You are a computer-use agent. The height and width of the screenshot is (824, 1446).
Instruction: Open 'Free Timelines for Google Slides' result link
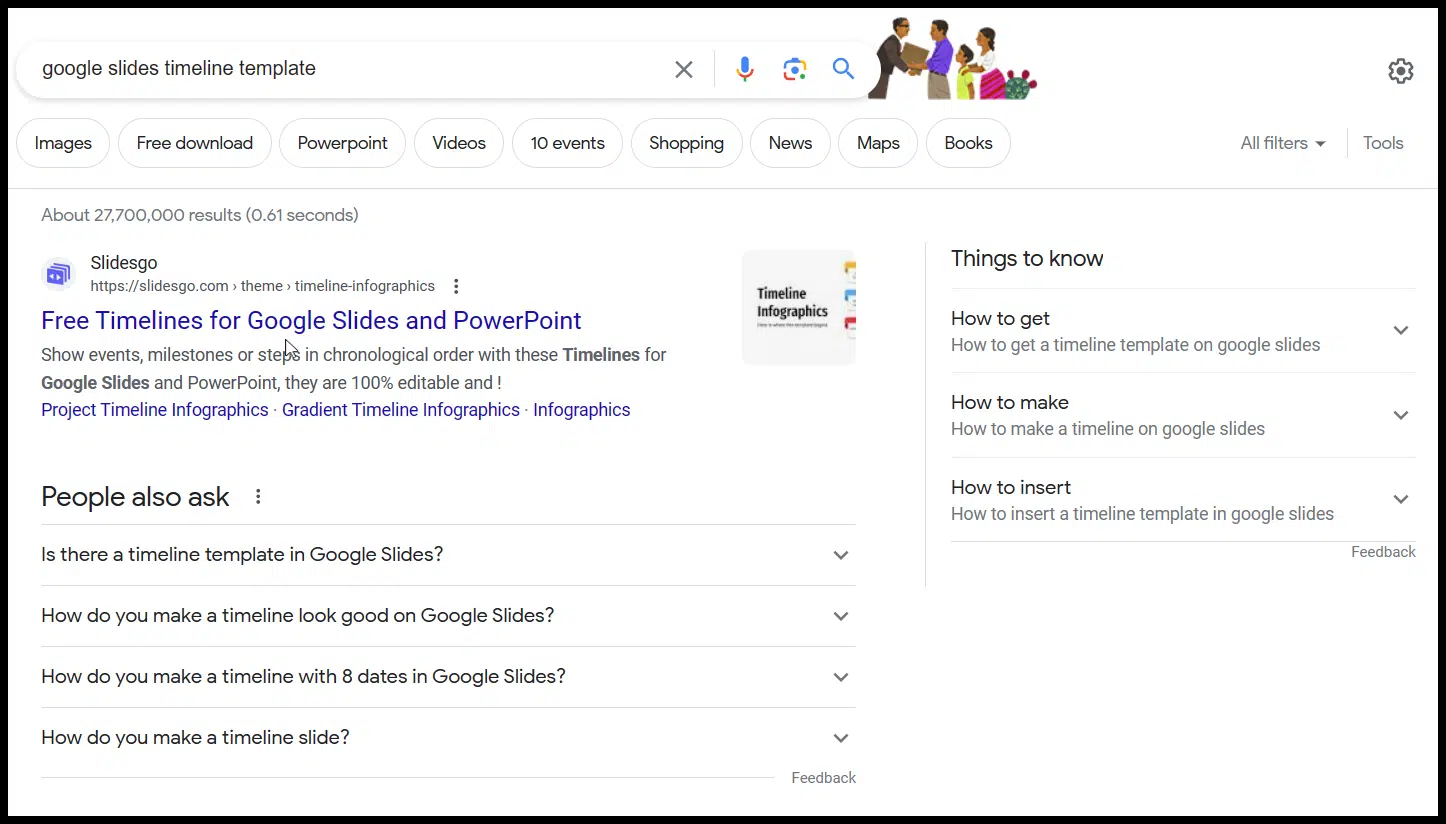point(311,320)
